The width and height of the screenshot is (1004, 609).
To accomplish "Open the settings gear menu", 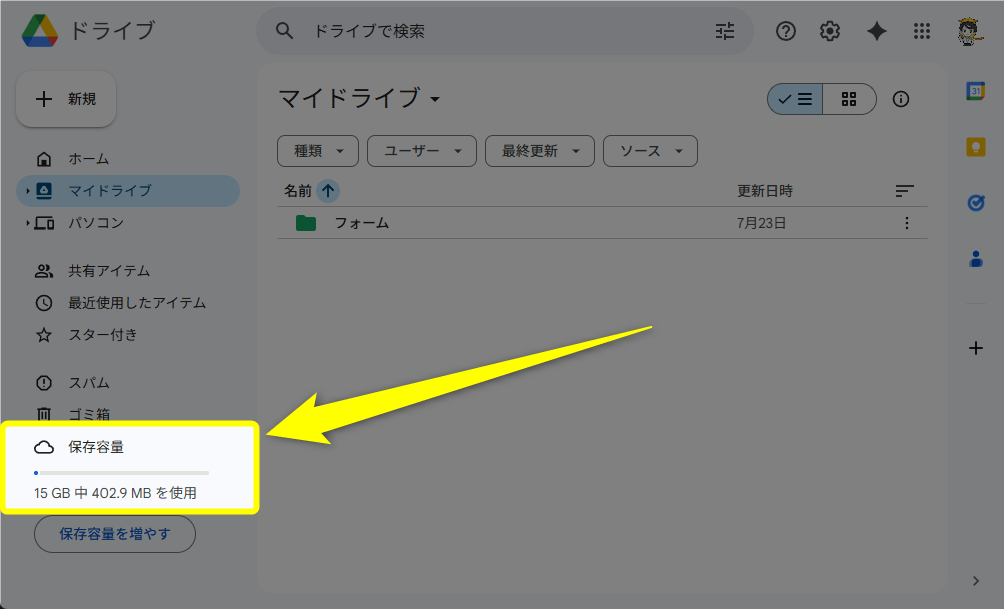I will [829, 31].
